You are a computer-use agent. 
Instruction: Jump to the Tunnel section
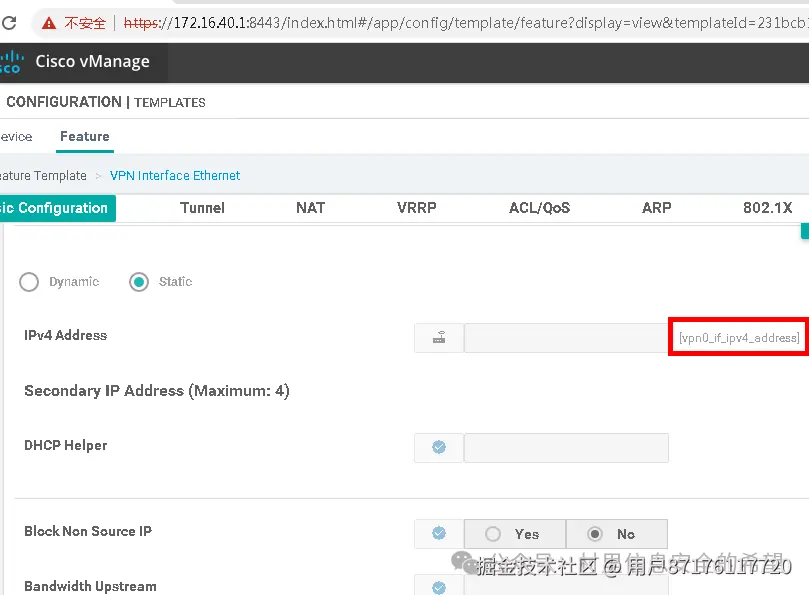202,208
